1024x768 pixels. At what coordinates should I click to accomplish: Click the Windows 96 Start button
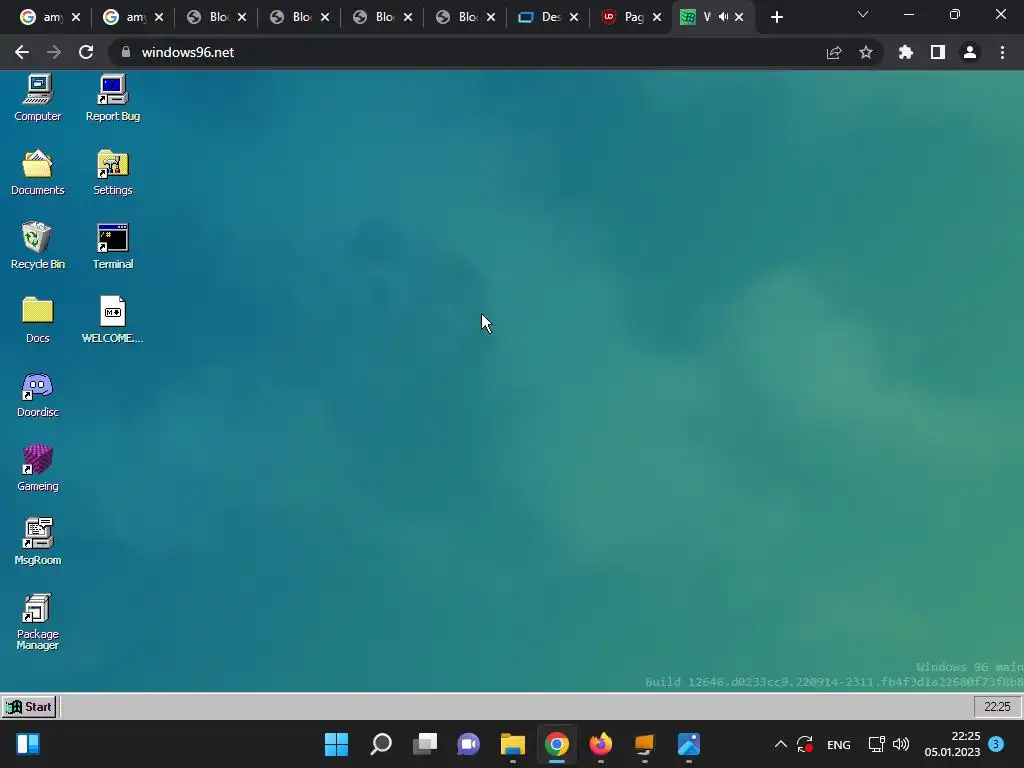(x=29, y=707)
